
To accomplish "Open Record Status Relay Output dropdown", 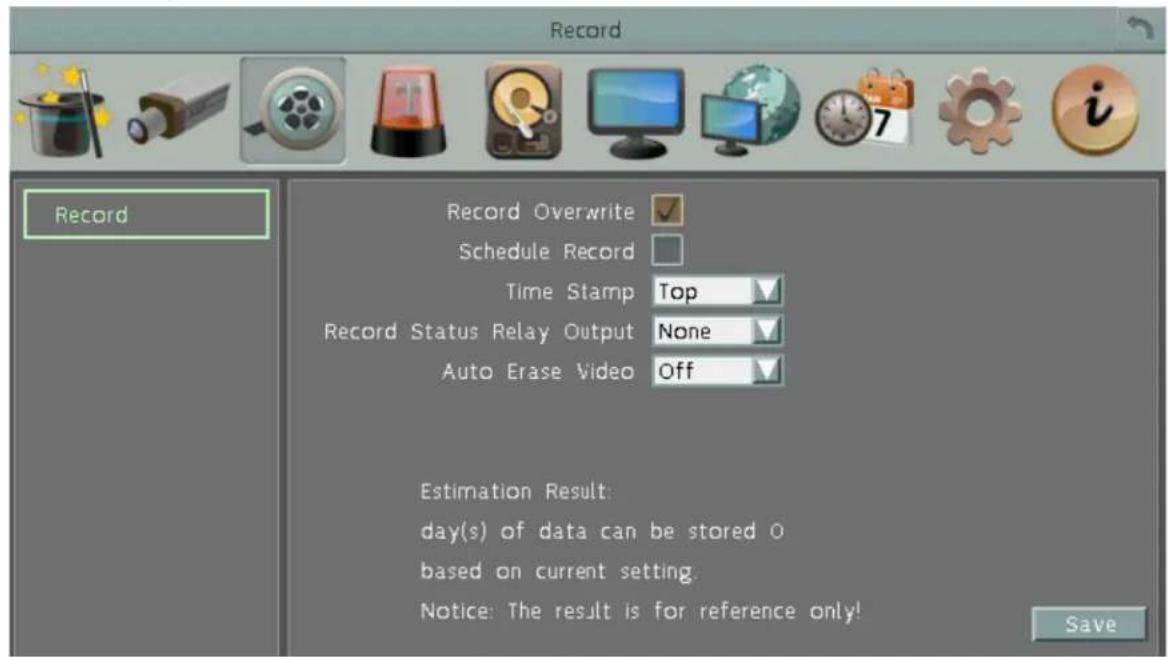I will (x=717, y=331).
